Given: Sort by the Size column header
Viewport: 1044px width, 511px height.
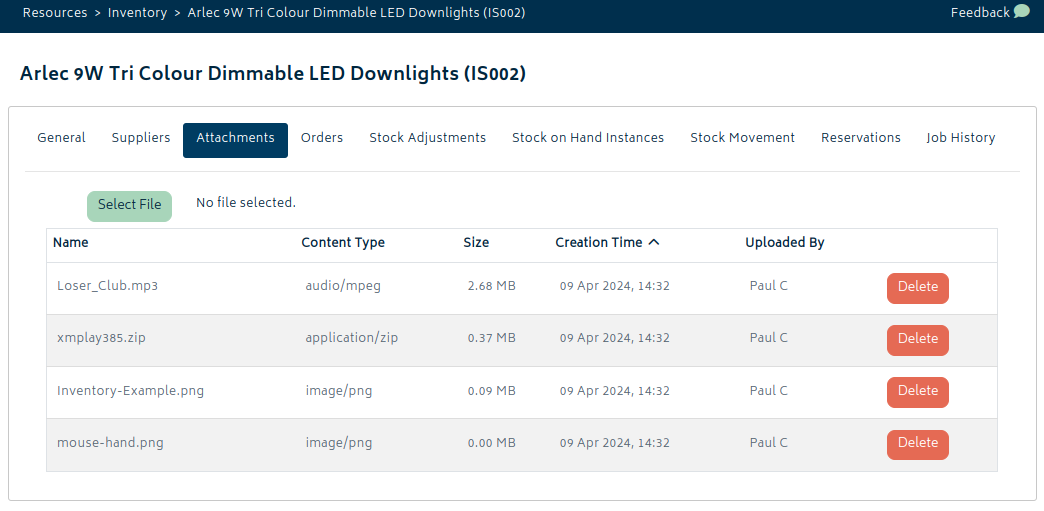Looking at the screenshot, I should tap(476, 243).
